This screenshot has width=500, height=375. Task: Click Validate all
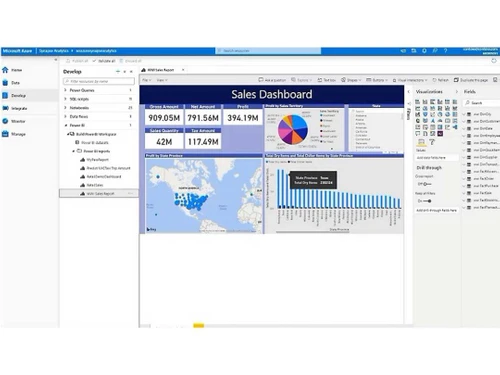click(104, 61)
